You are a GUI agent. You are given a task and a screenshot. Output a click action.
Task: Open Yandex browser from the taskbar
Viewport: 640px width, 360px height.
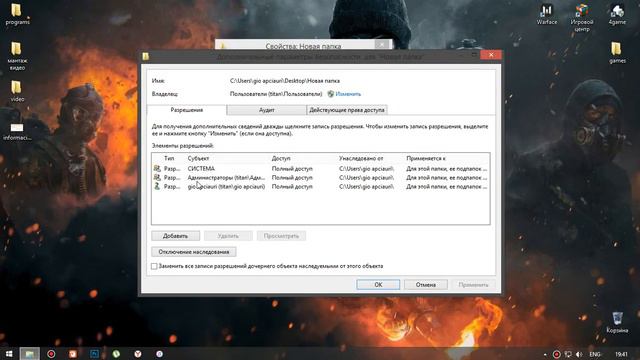coord(138,353)
